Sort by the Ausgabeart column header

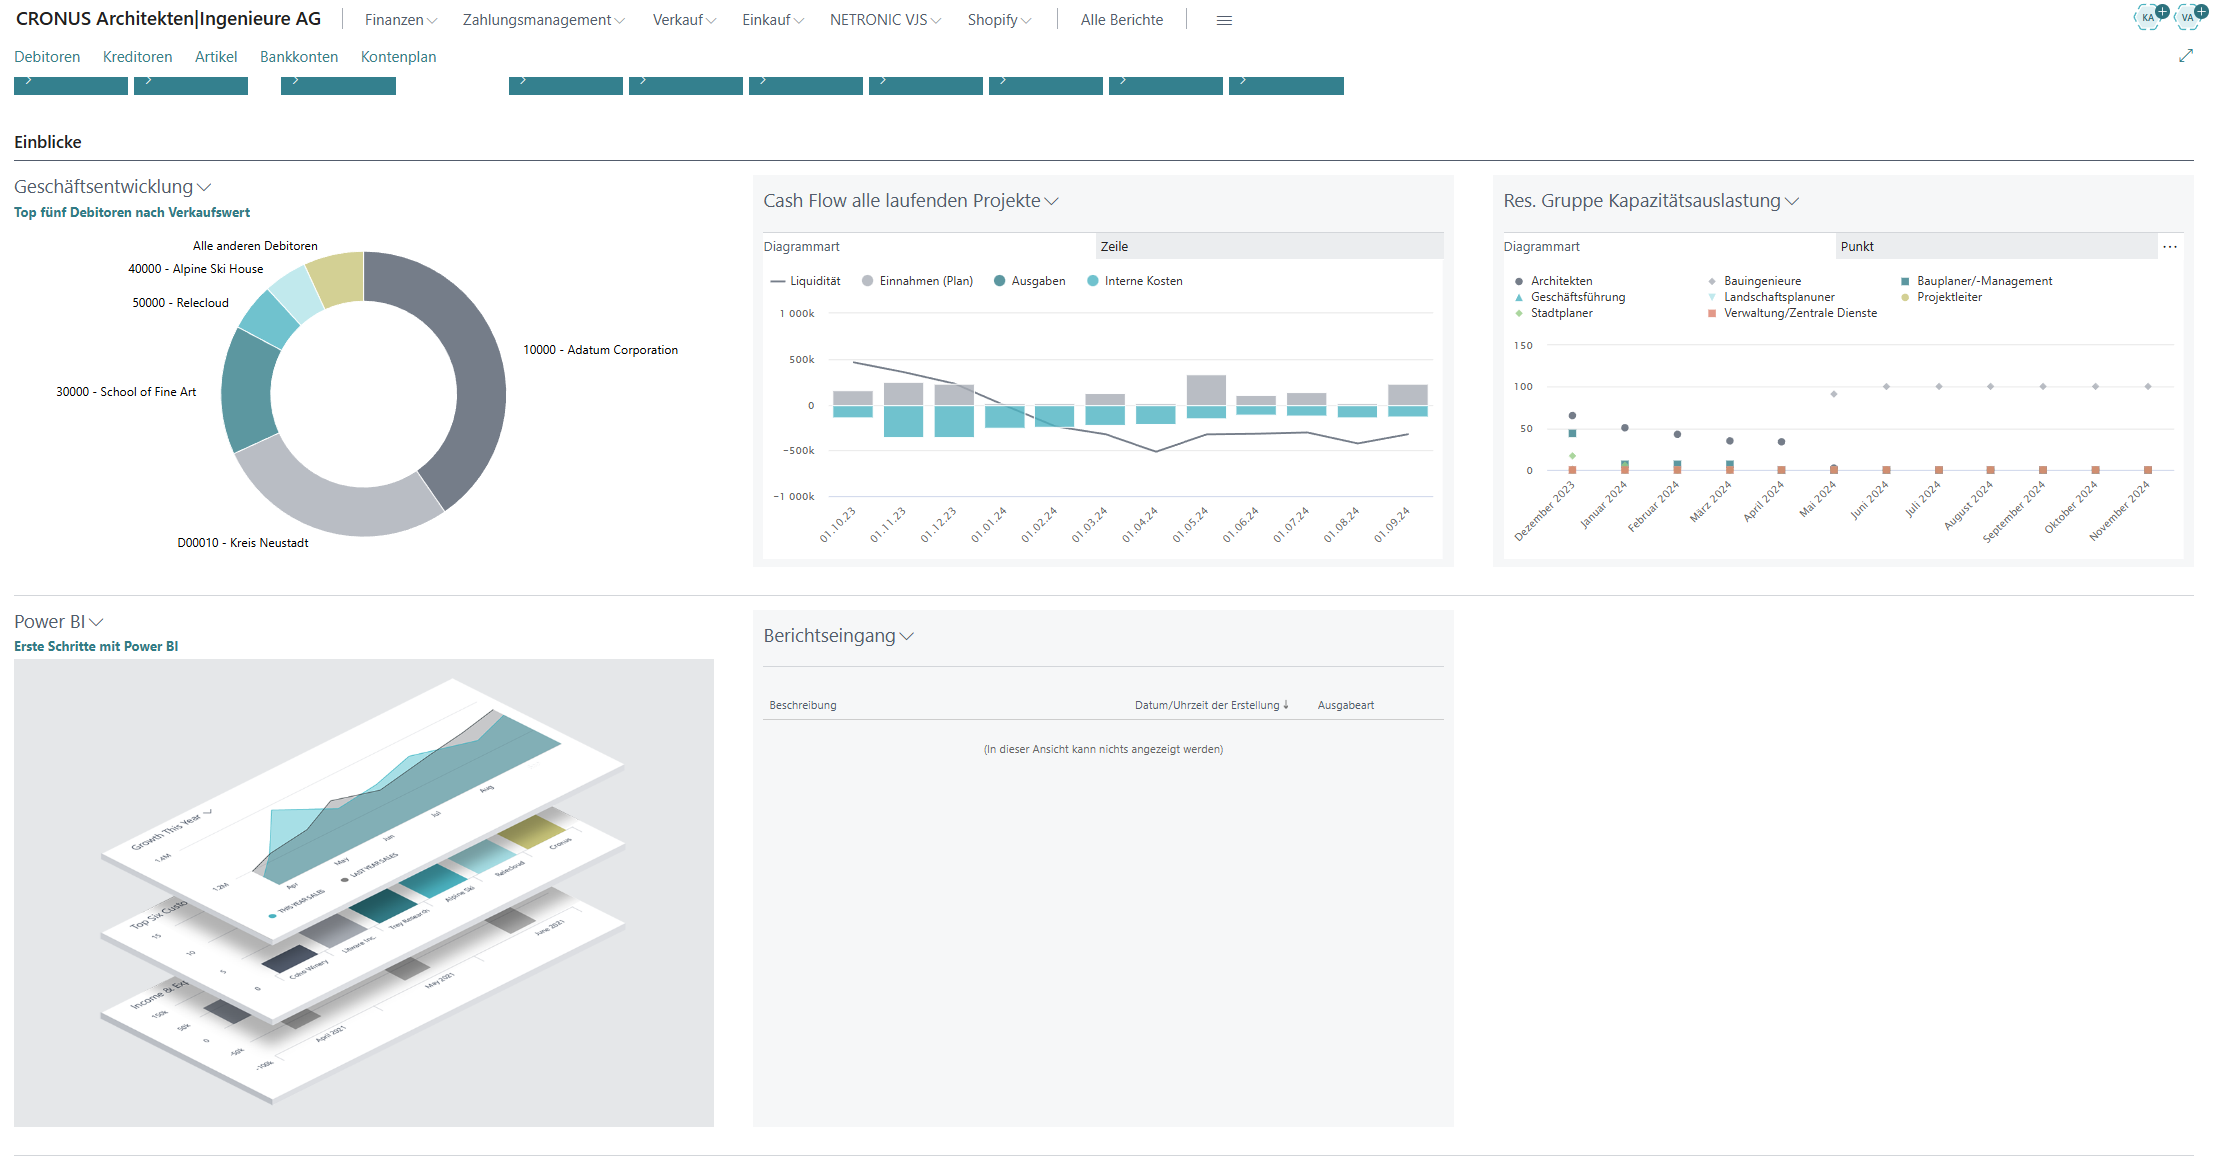tap(1346, 705)
